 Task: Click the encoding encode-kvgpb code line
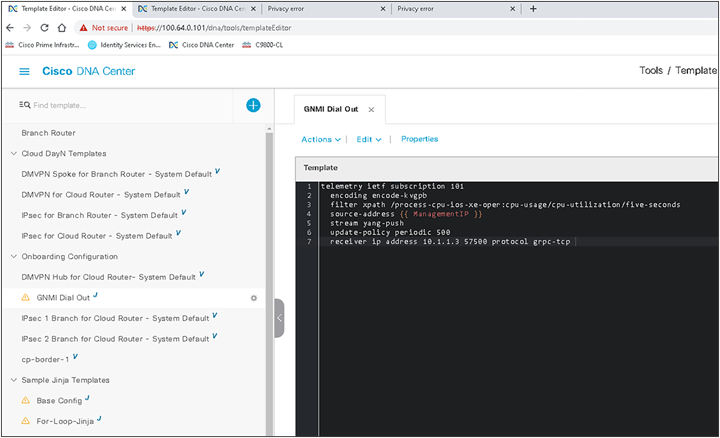coord(378,196)
